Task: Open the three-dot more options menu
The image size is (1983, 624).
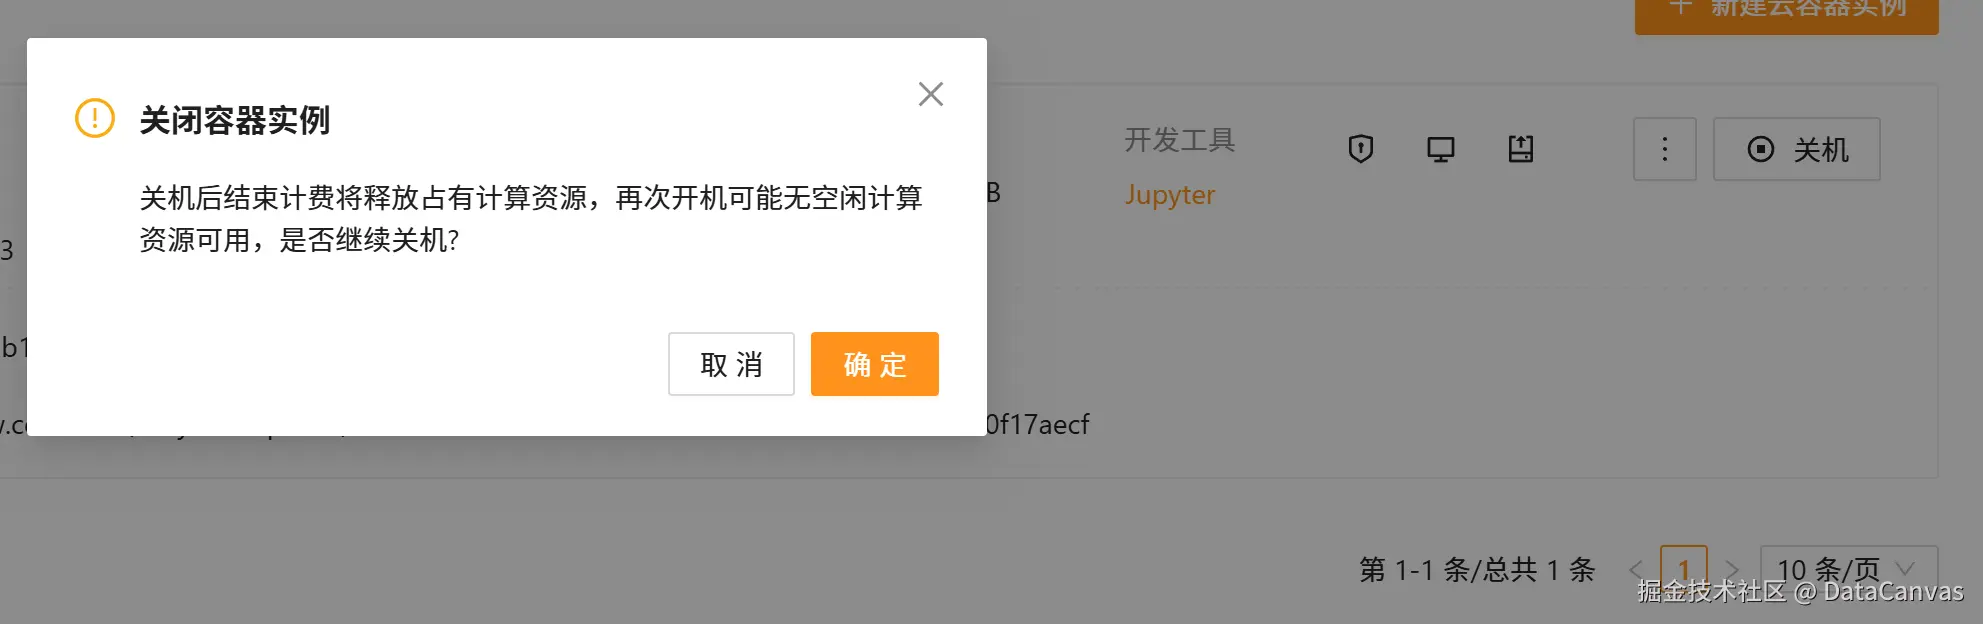Action: (1665, 149)
